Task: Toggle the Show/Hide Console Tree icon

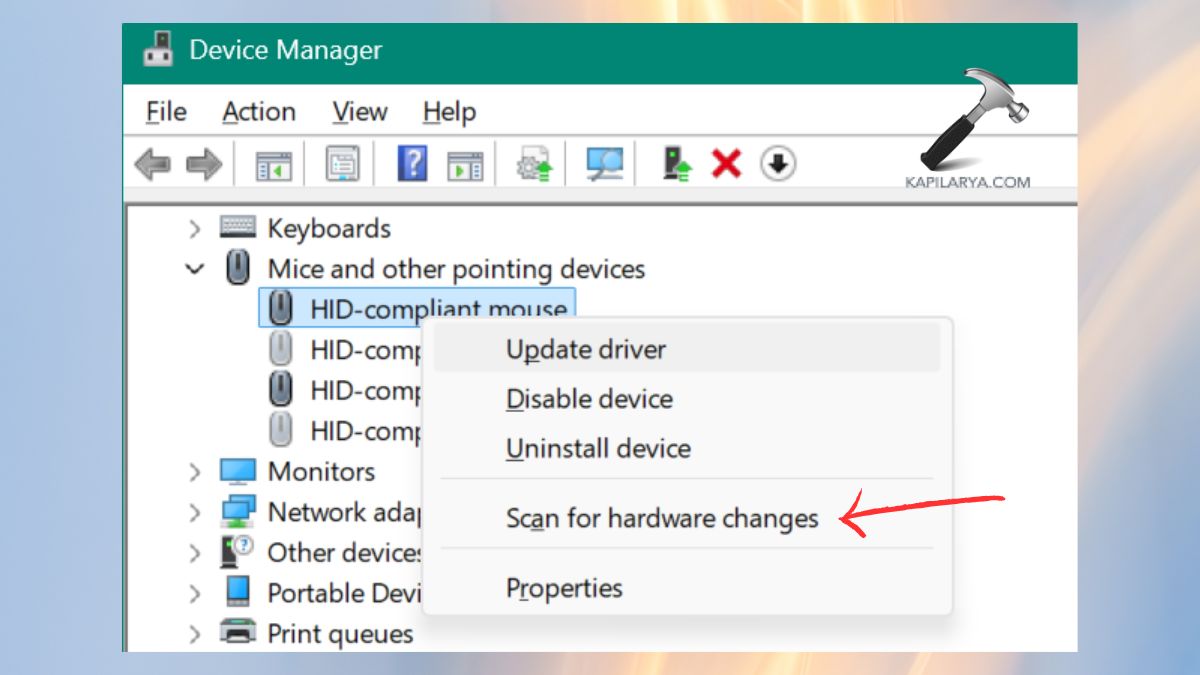Action: pos(272,163)
